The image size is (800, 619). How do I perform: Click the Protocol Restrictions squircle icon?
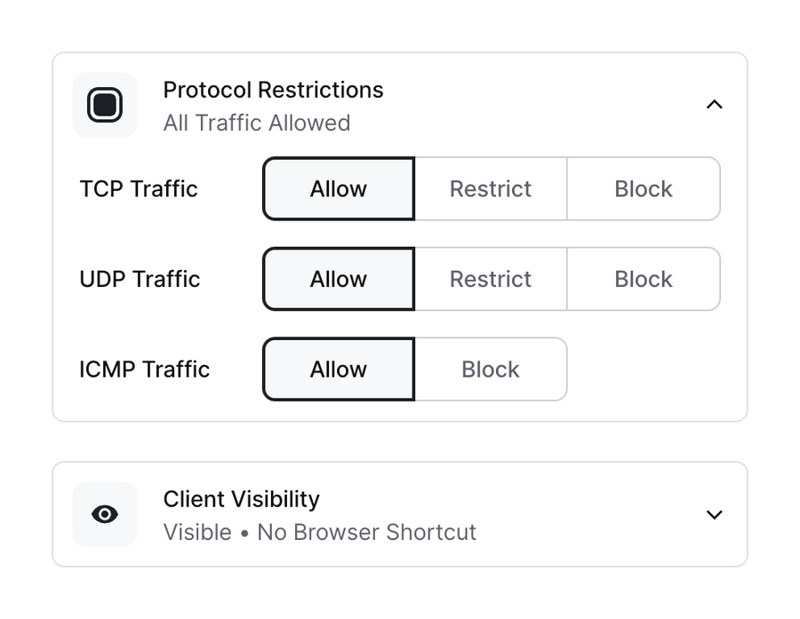(105, 104)
